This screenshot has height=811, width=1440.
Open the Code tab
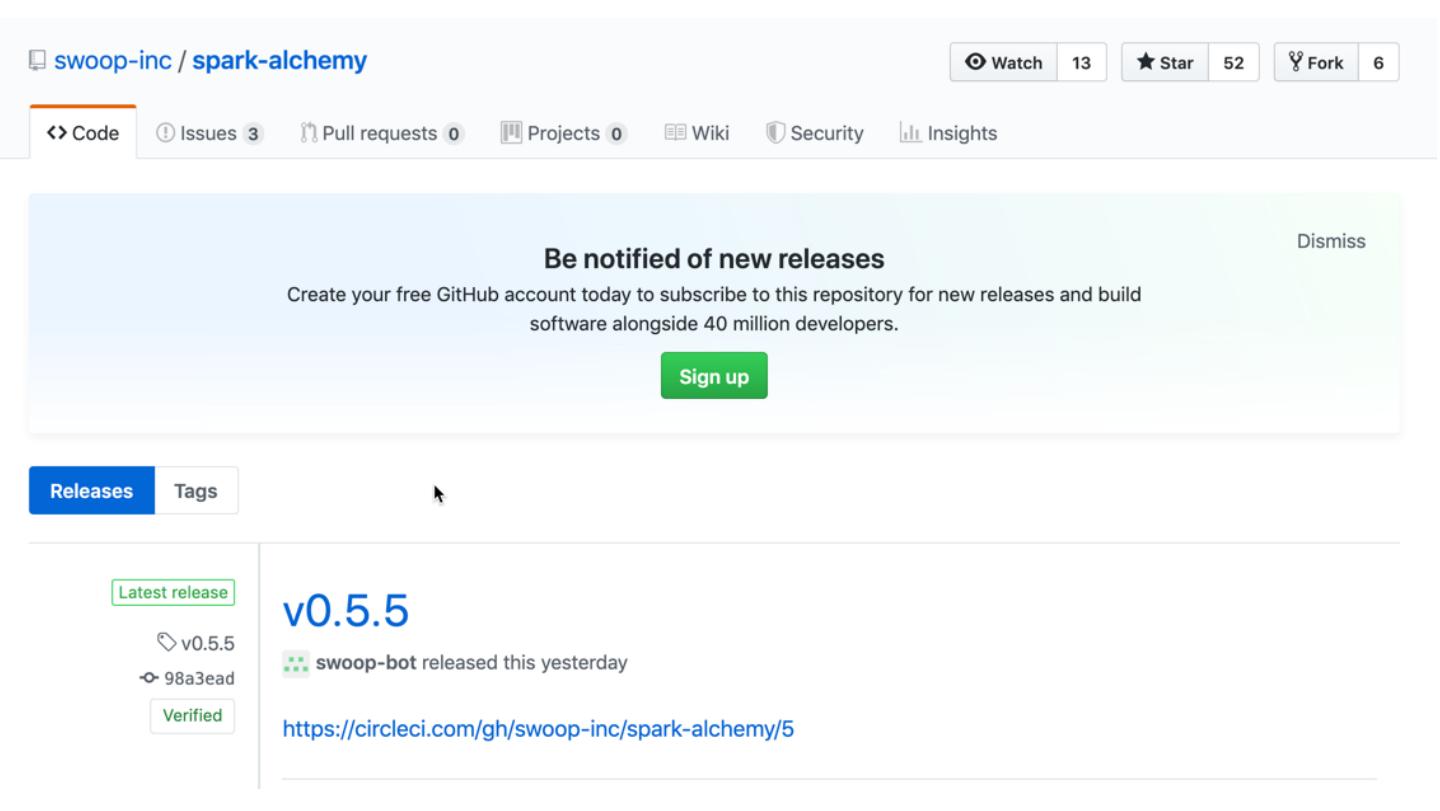(x=84, y=133)
